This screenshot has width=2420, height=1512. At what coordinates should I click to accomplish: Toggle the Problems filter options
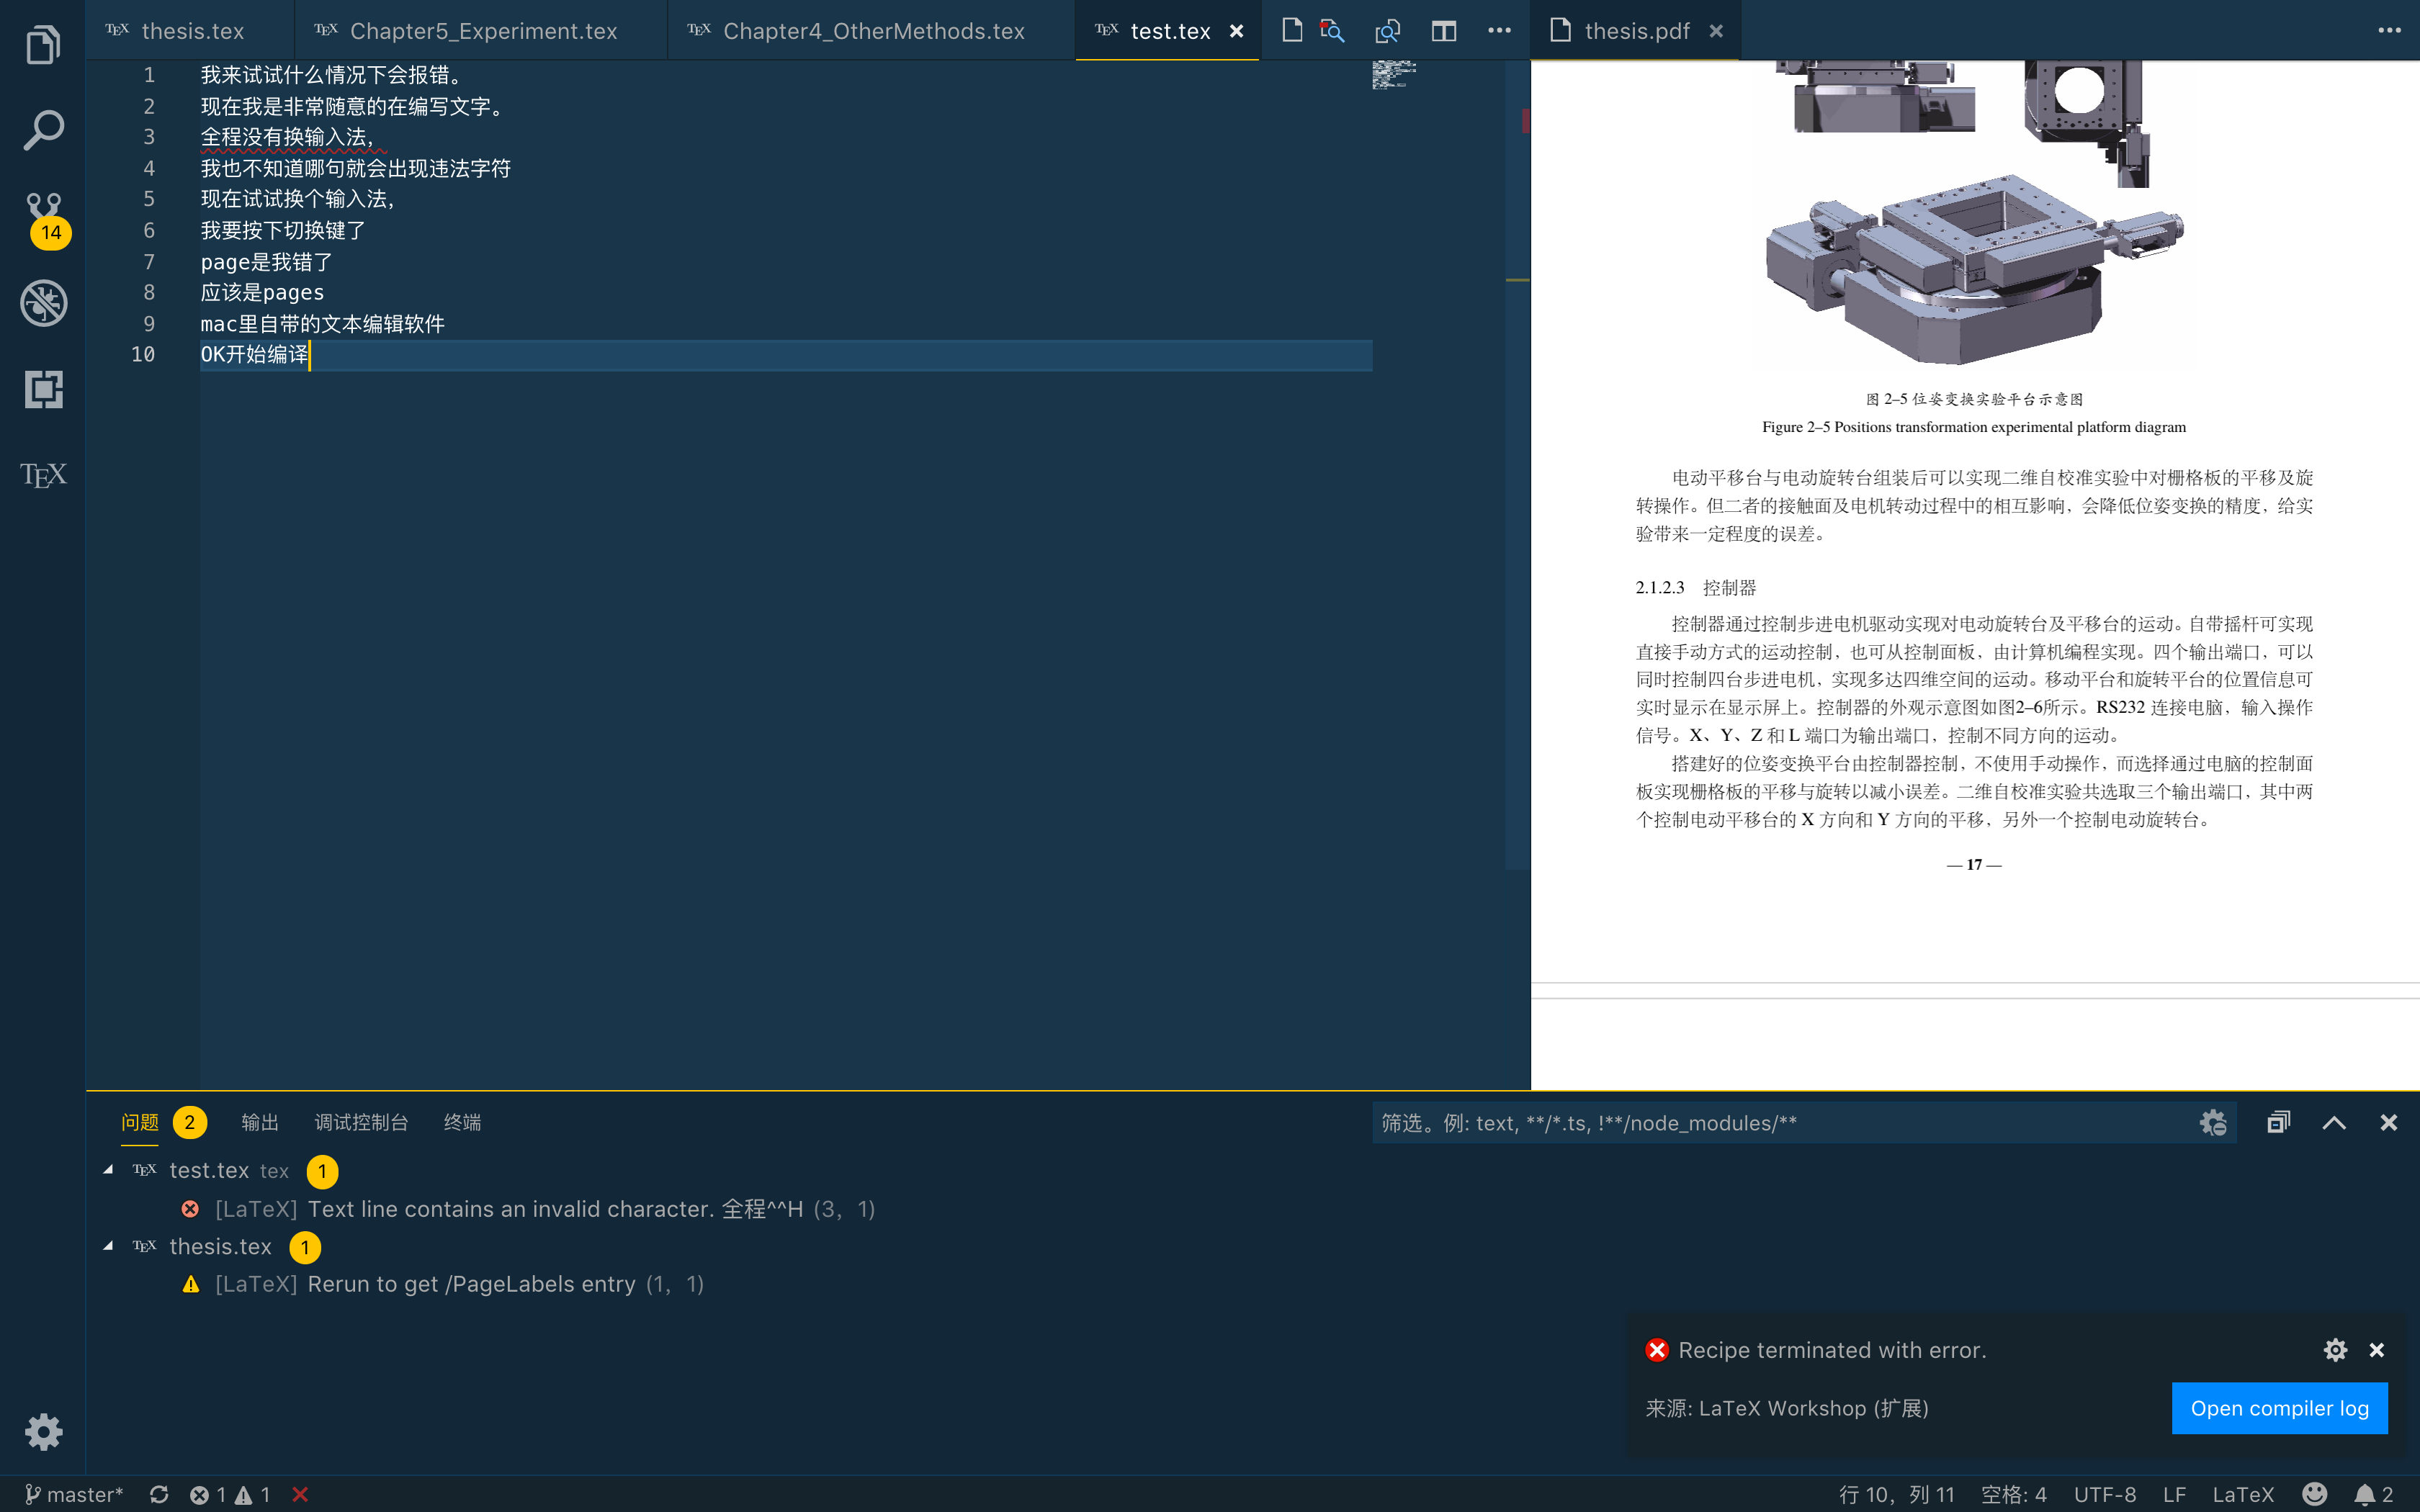click(2212, 1122)
